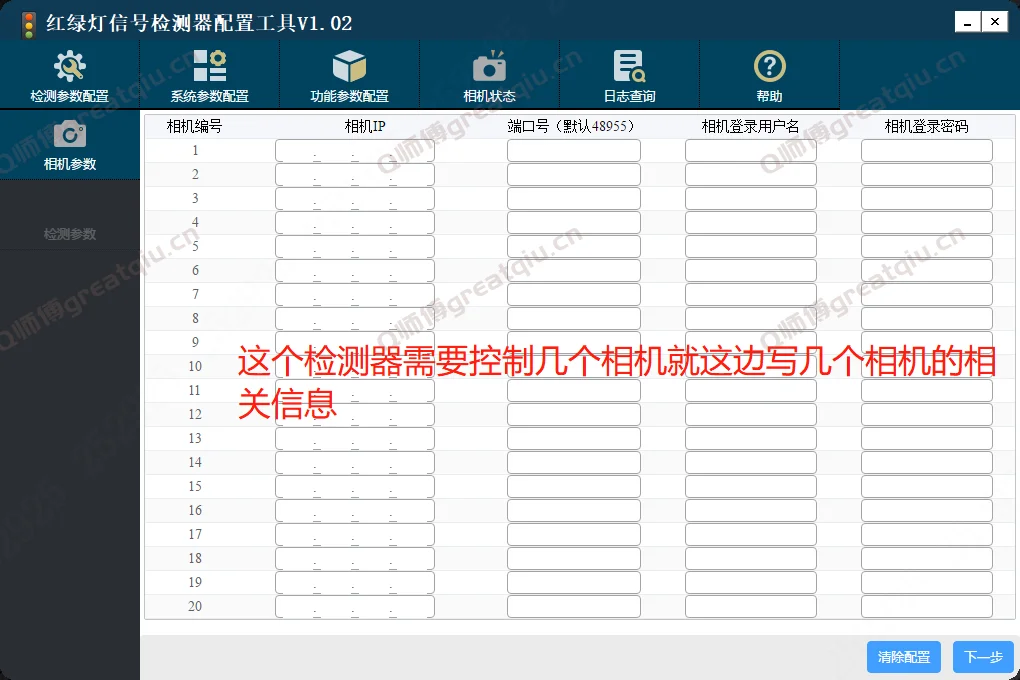
Task: Open 日志查询 with the log-search icon
Action: (x=628, y=63)
